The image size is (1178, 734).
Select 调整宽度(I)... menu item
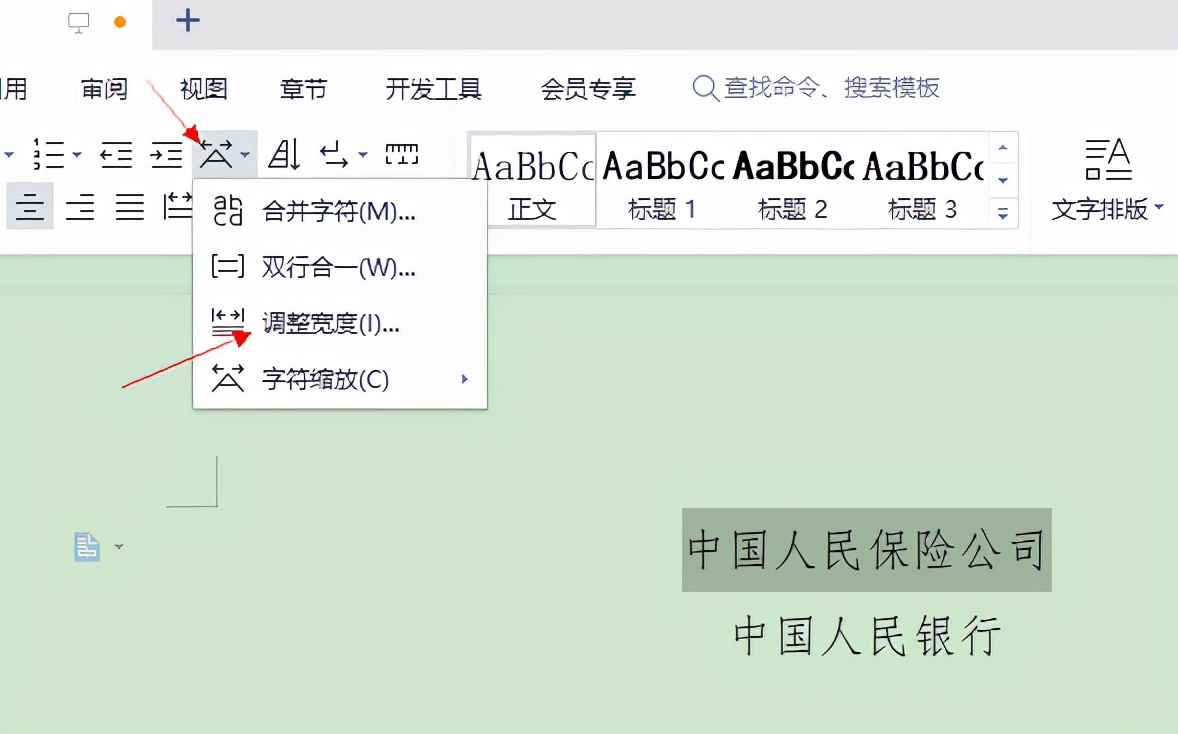340,323
